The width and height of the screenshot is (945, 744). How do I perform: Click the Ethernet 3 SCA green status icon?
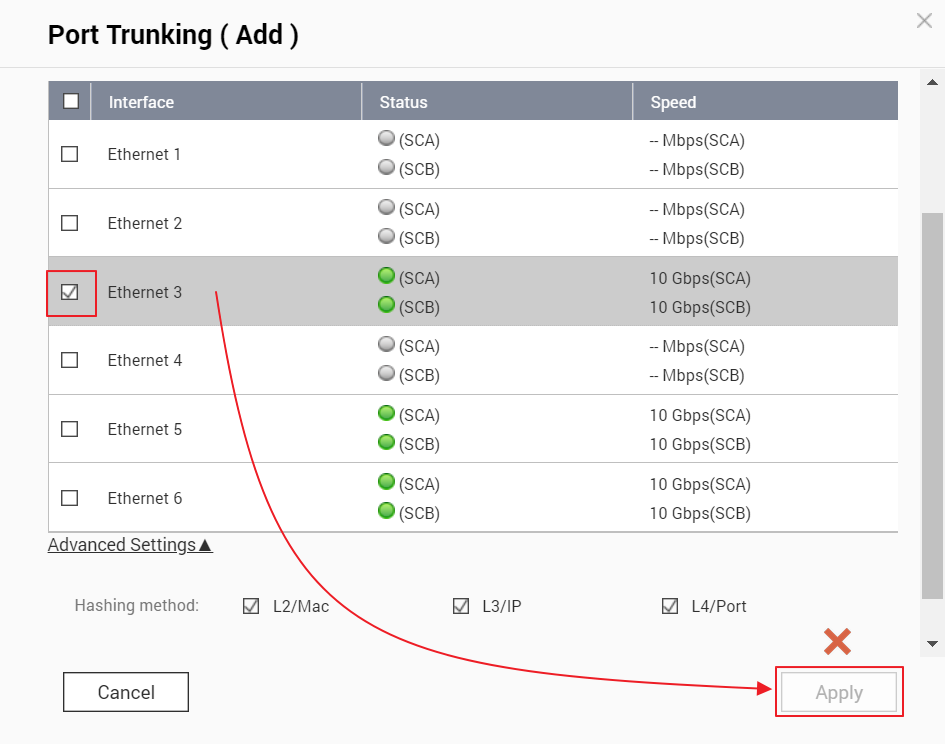pyautogui.click(x=386, y=276)
